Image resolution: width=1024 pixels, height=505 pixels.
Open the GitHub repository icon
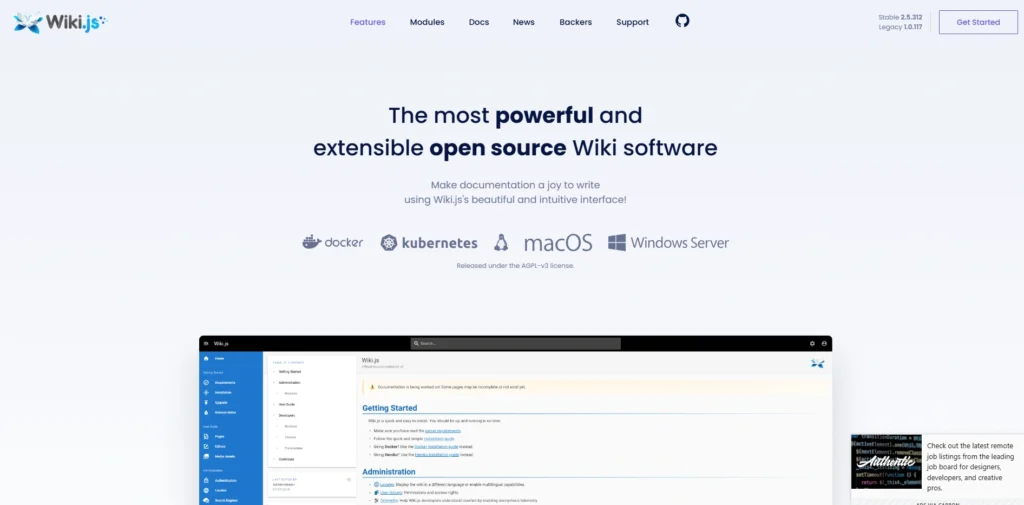682,21
